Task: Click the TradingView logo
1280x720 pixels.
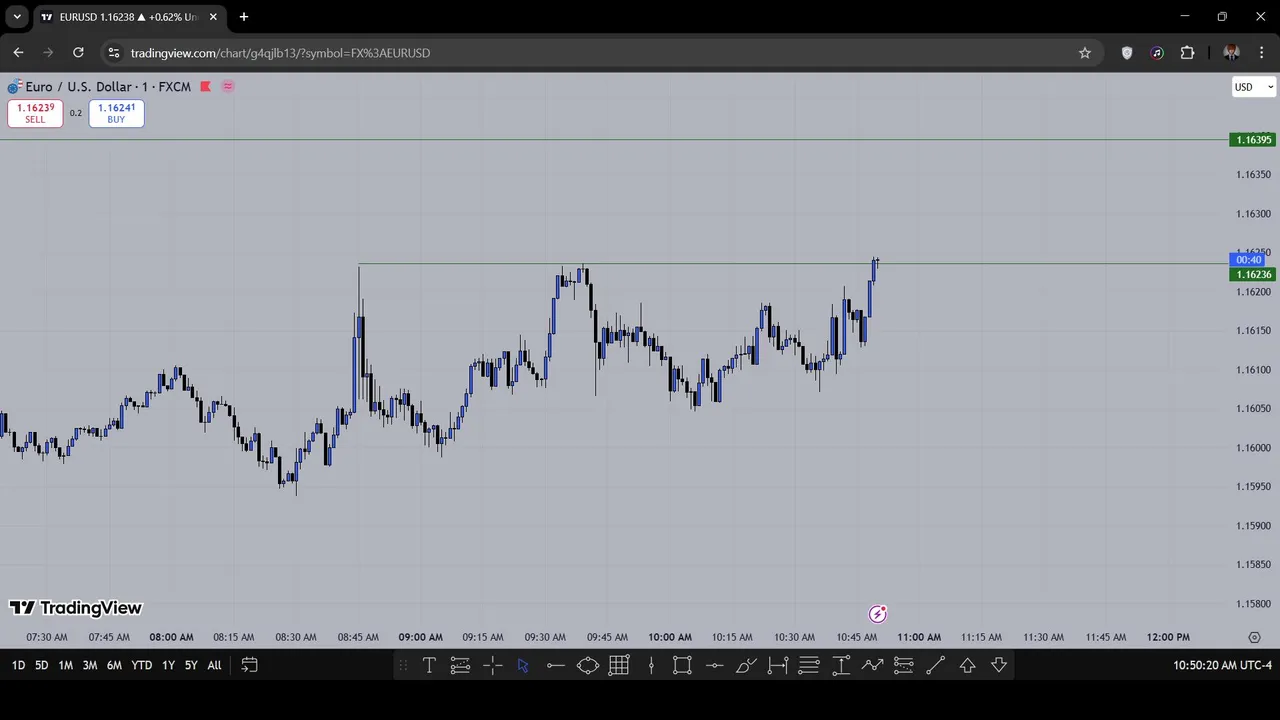Action: click(x=76, y=608)
